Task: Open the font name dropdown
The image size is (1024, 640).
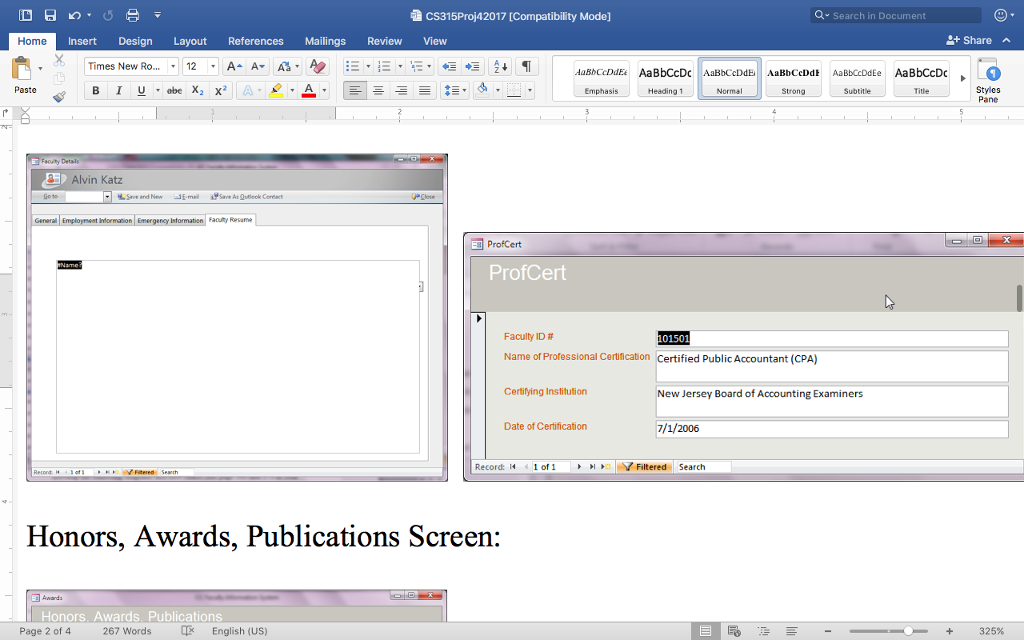Action: (173, 66)
